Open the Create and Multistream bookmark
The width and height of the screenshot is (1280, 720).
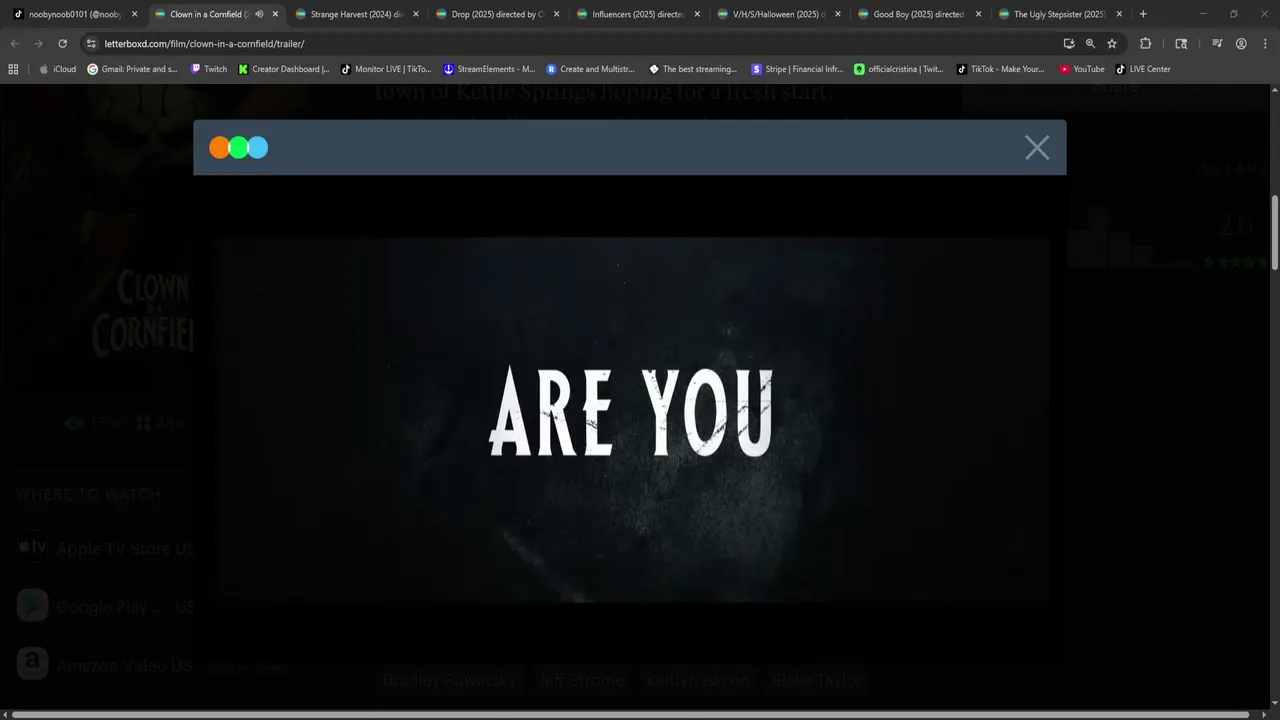point(591,69)
